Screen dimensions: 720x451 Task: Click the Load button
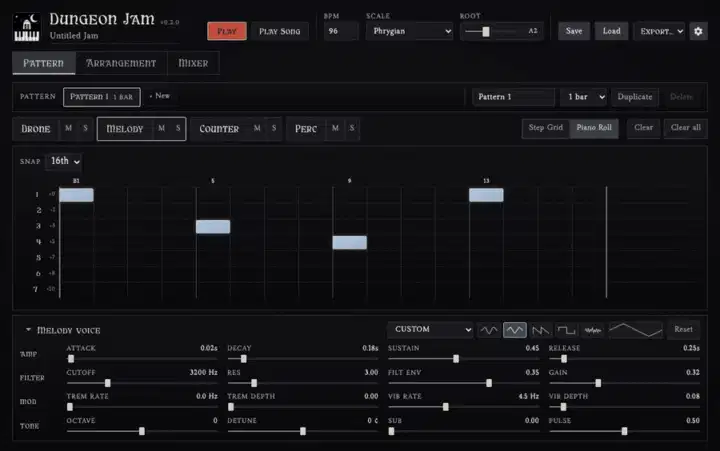coord(611,31)
